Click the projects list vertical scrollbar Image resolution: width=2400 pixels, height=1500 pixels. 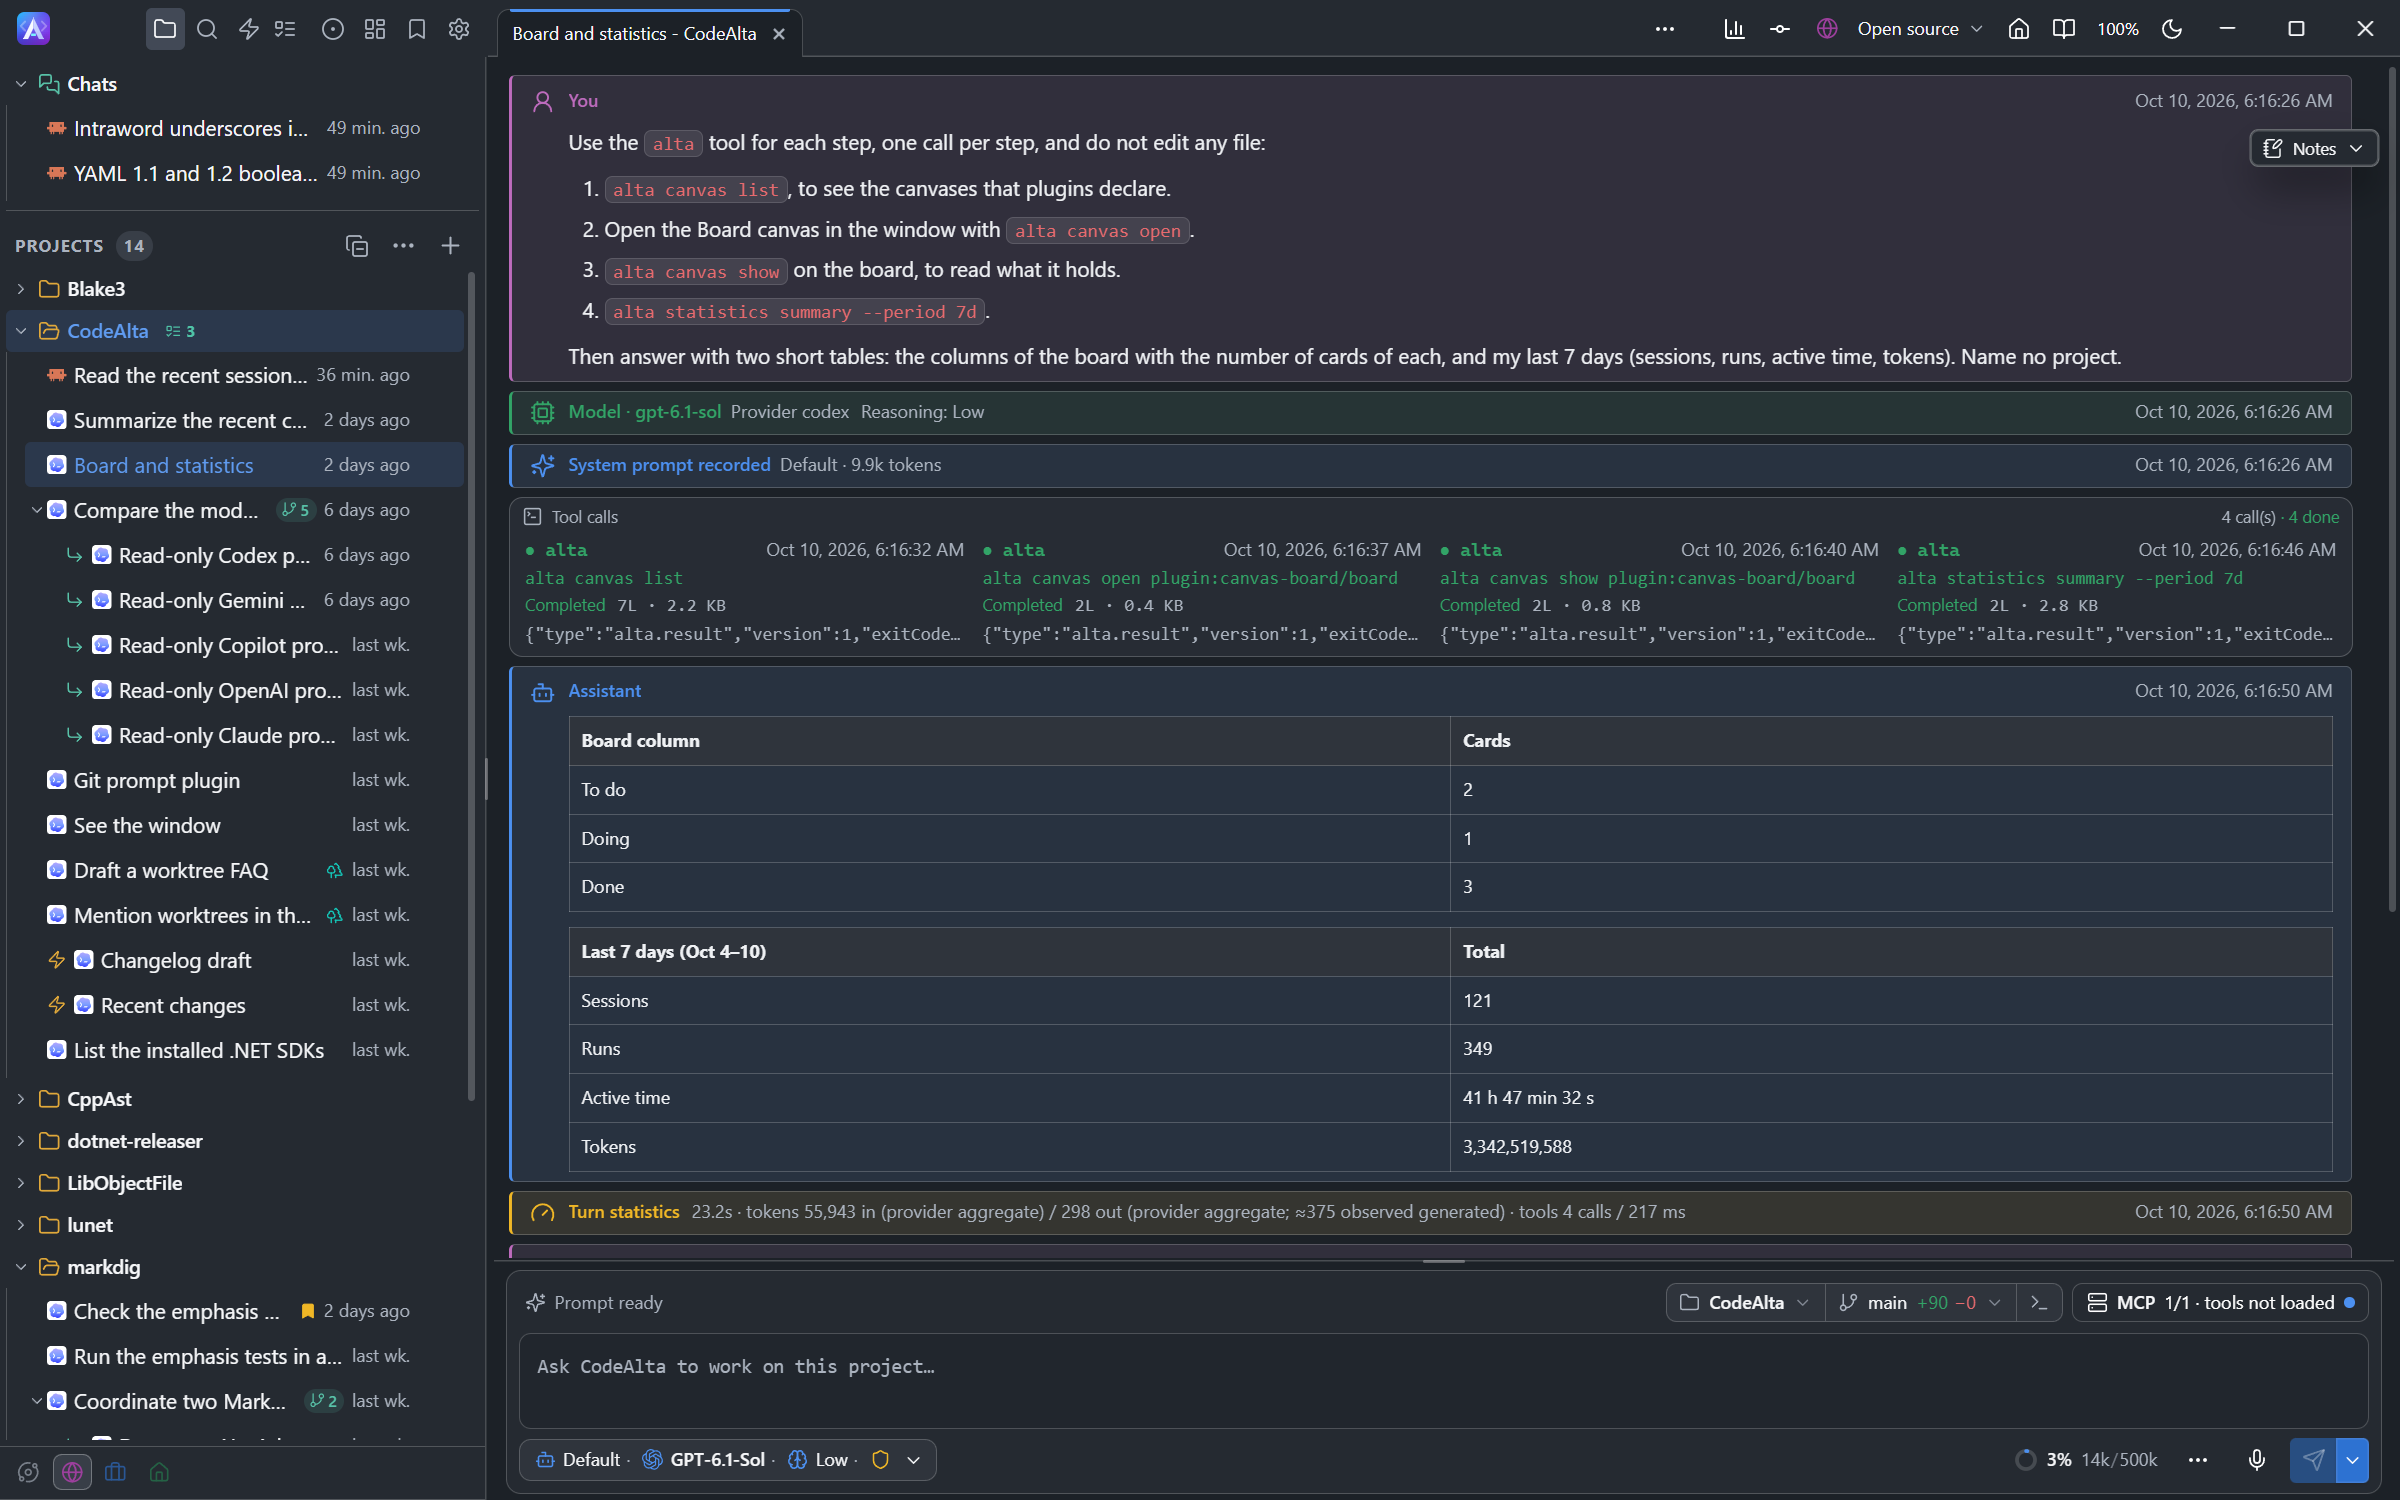[471, 686]
